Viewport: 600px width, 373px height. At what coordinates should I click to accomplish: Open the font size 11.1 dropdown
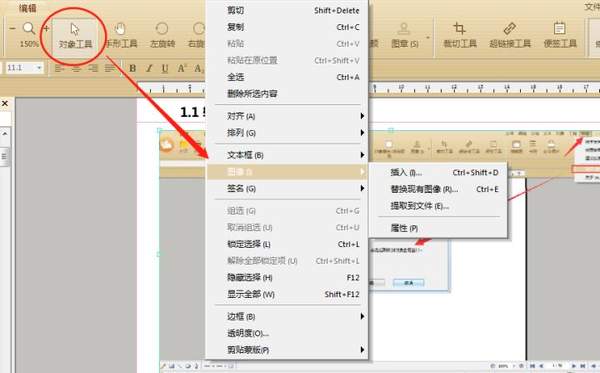point(39,68)
